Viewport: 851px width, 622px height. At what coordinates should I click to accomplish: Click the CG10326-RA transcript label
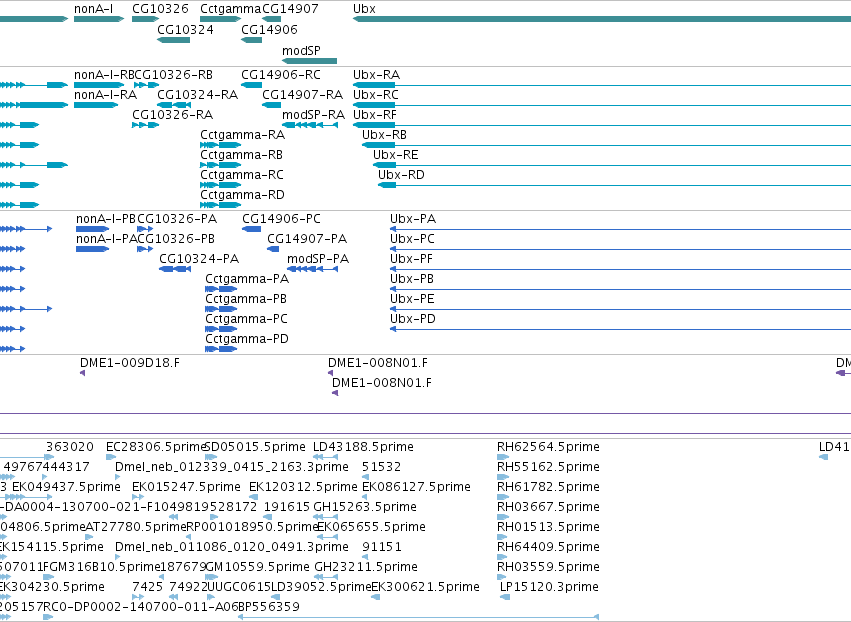tap(173, 115)
